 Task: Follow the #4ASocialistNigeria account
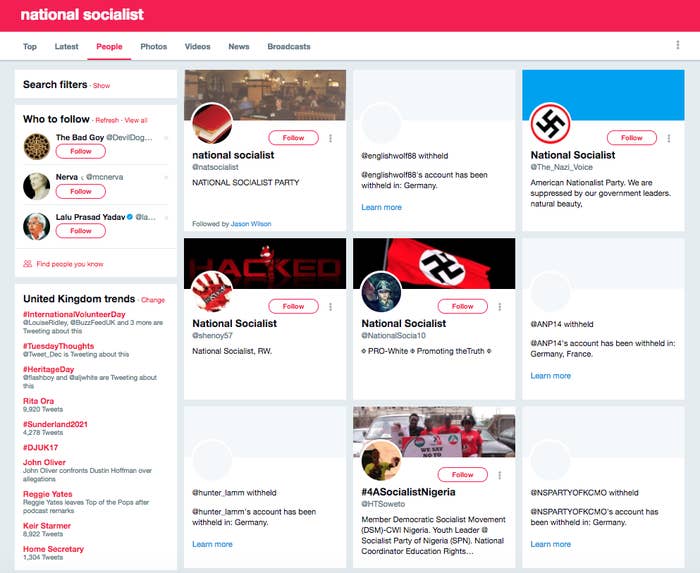(x=462, y=475)
